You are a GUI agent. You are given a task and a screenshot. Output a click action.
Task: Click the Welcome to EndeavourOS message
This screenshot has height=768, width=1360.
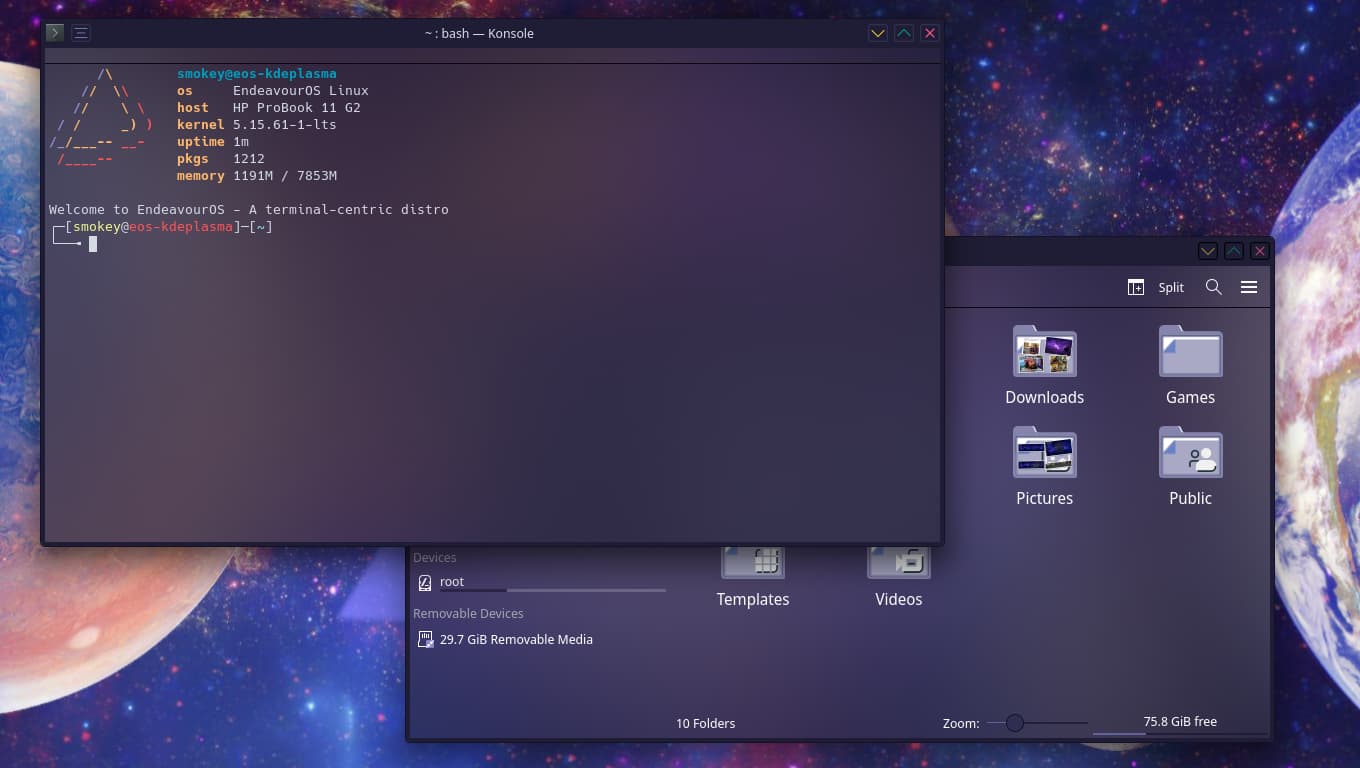pos(249,210)
